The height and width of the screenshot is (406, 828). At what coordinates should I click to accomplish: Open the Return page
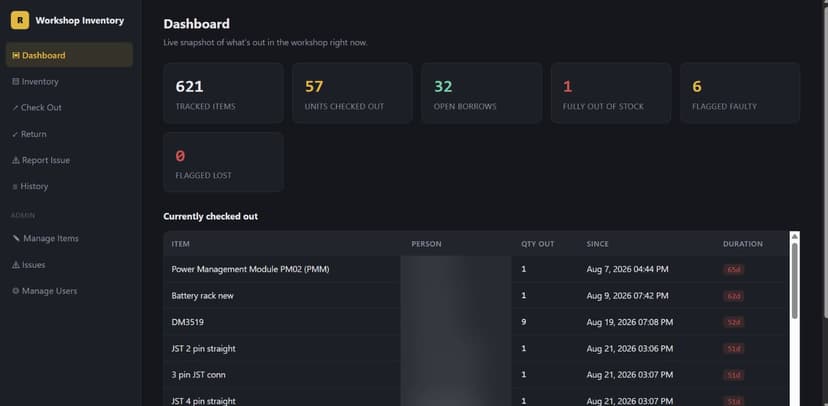tap(69, 134)
